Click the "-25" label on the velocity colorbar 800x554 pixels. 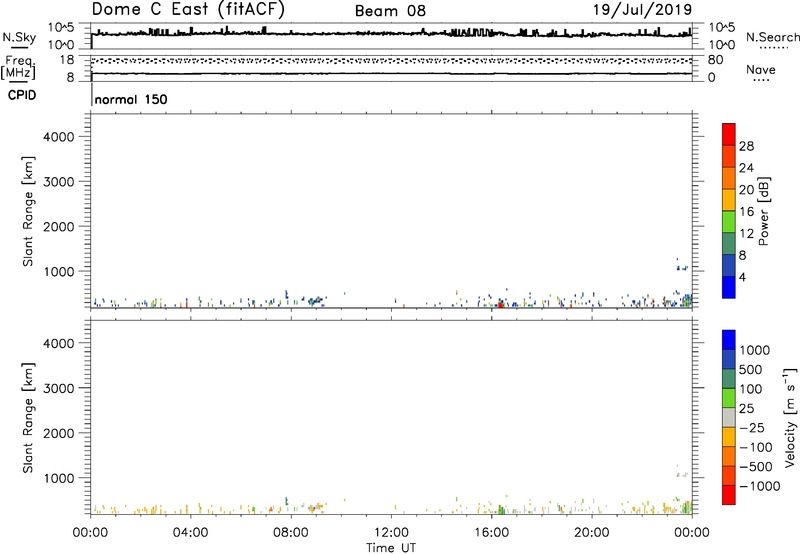pos(752,427)
